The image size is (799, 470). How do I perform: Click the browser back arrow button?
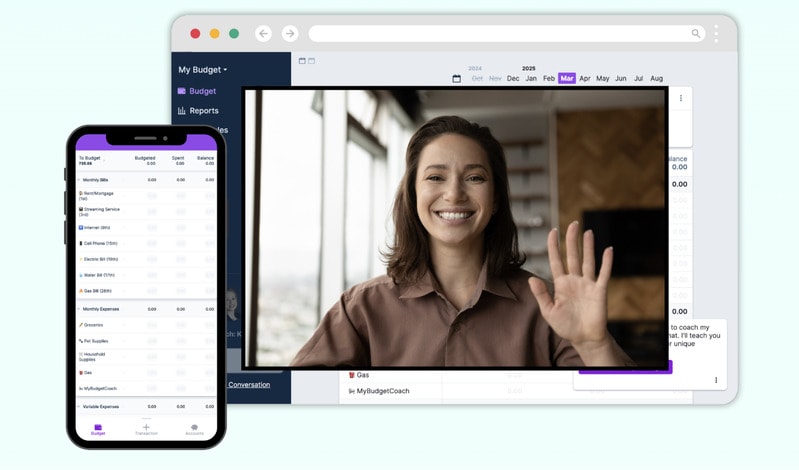[264, 34]
